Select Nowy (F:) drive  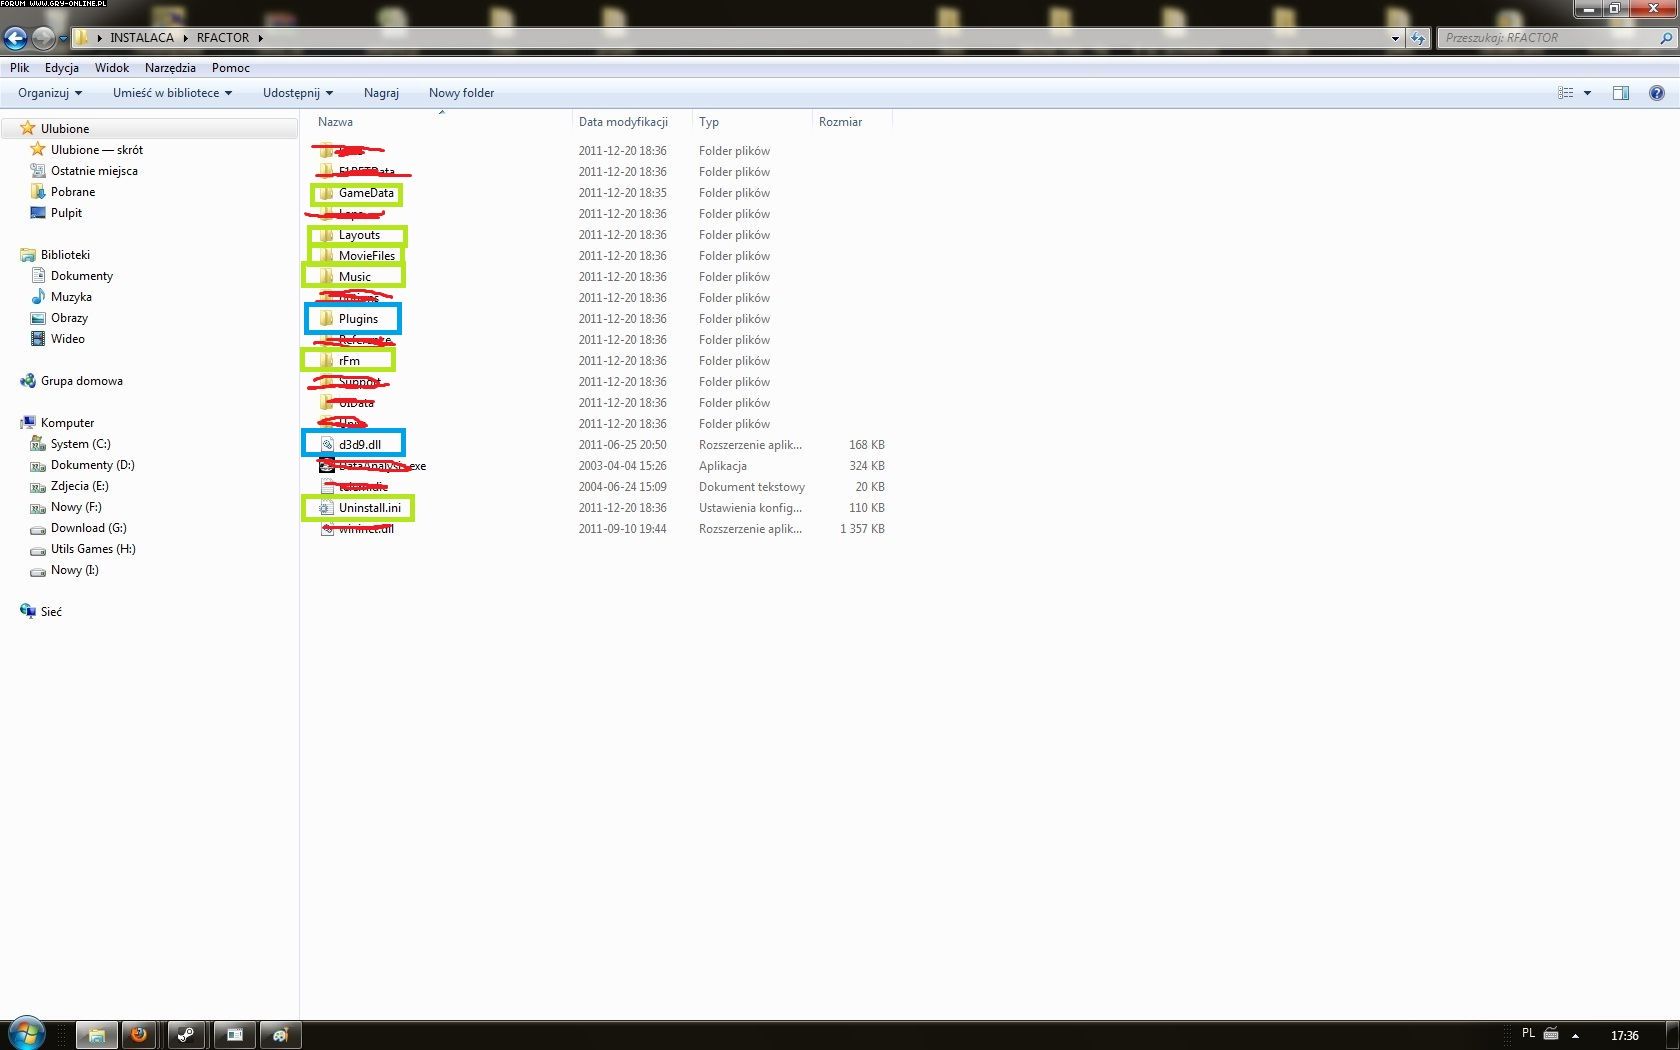pyautogui.click(x=76, y=507)
